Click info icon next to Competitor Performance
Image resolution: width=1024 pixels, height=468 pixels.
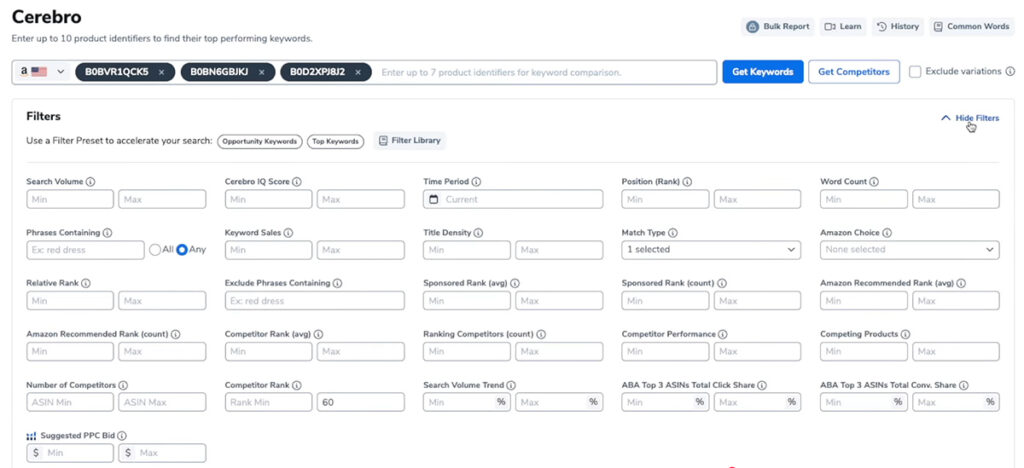tap(723, 334)
